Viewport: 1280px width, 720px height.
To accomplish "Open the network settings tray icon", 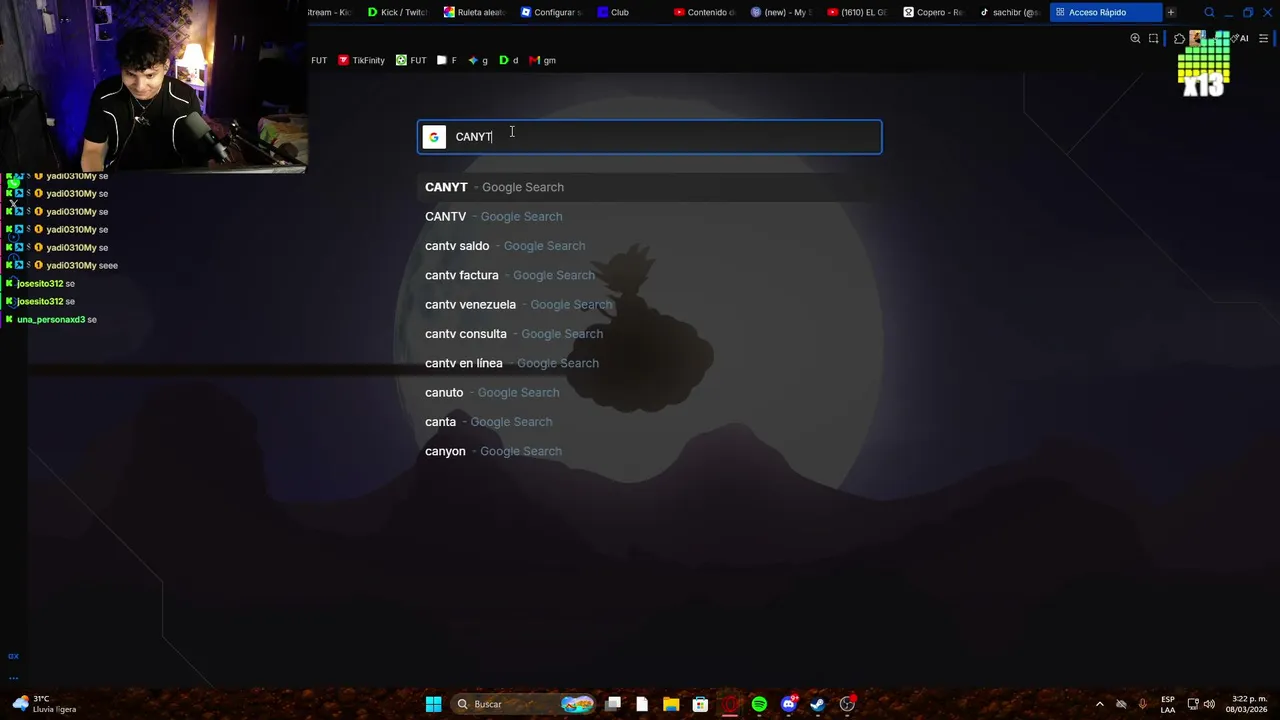I will click(1193, 704).
